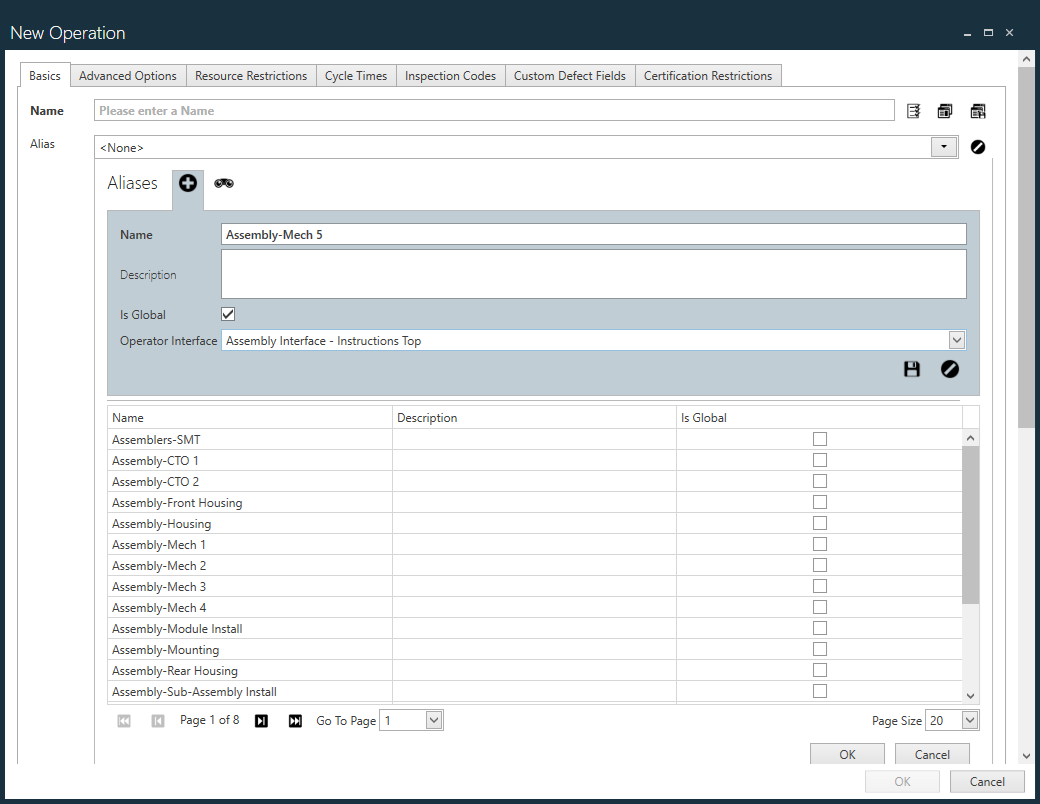Click the empty Name input field
The height and width of the screenshot is (804, 1040).
pyautogui.click(x=494, y=110)
